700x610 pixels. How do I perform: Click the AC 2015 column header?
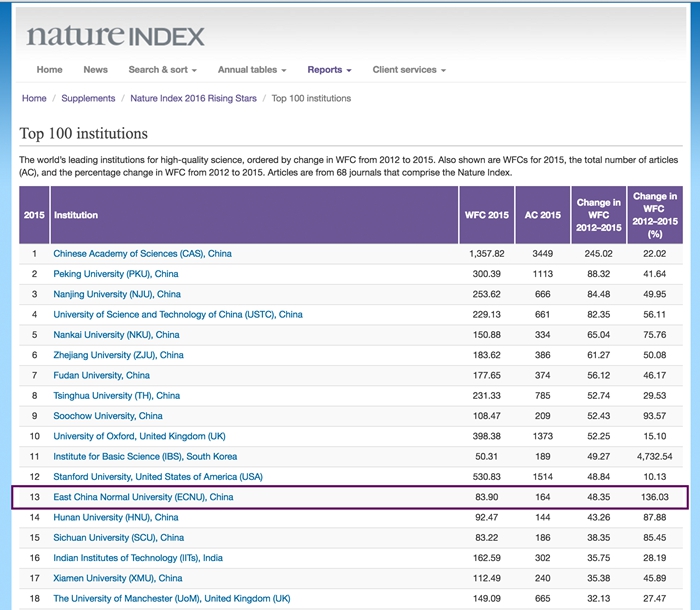pyautogui.click(x=543, y=215)
